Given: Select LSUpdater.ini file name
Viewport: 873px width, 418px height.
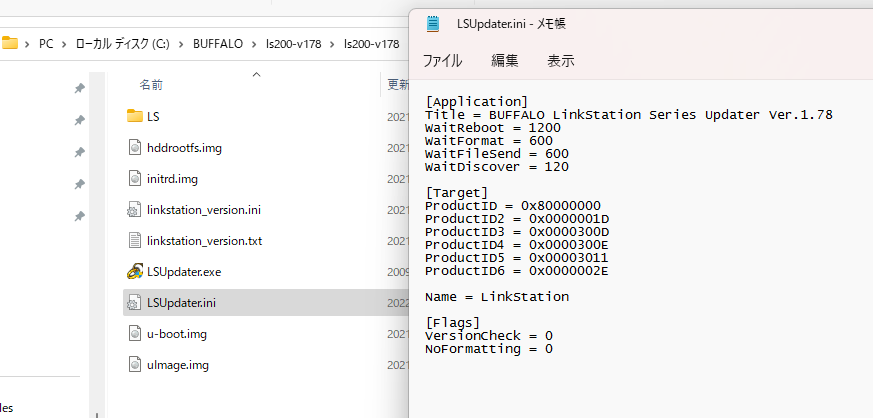Looking at the screenshot, I should point(182,303).
